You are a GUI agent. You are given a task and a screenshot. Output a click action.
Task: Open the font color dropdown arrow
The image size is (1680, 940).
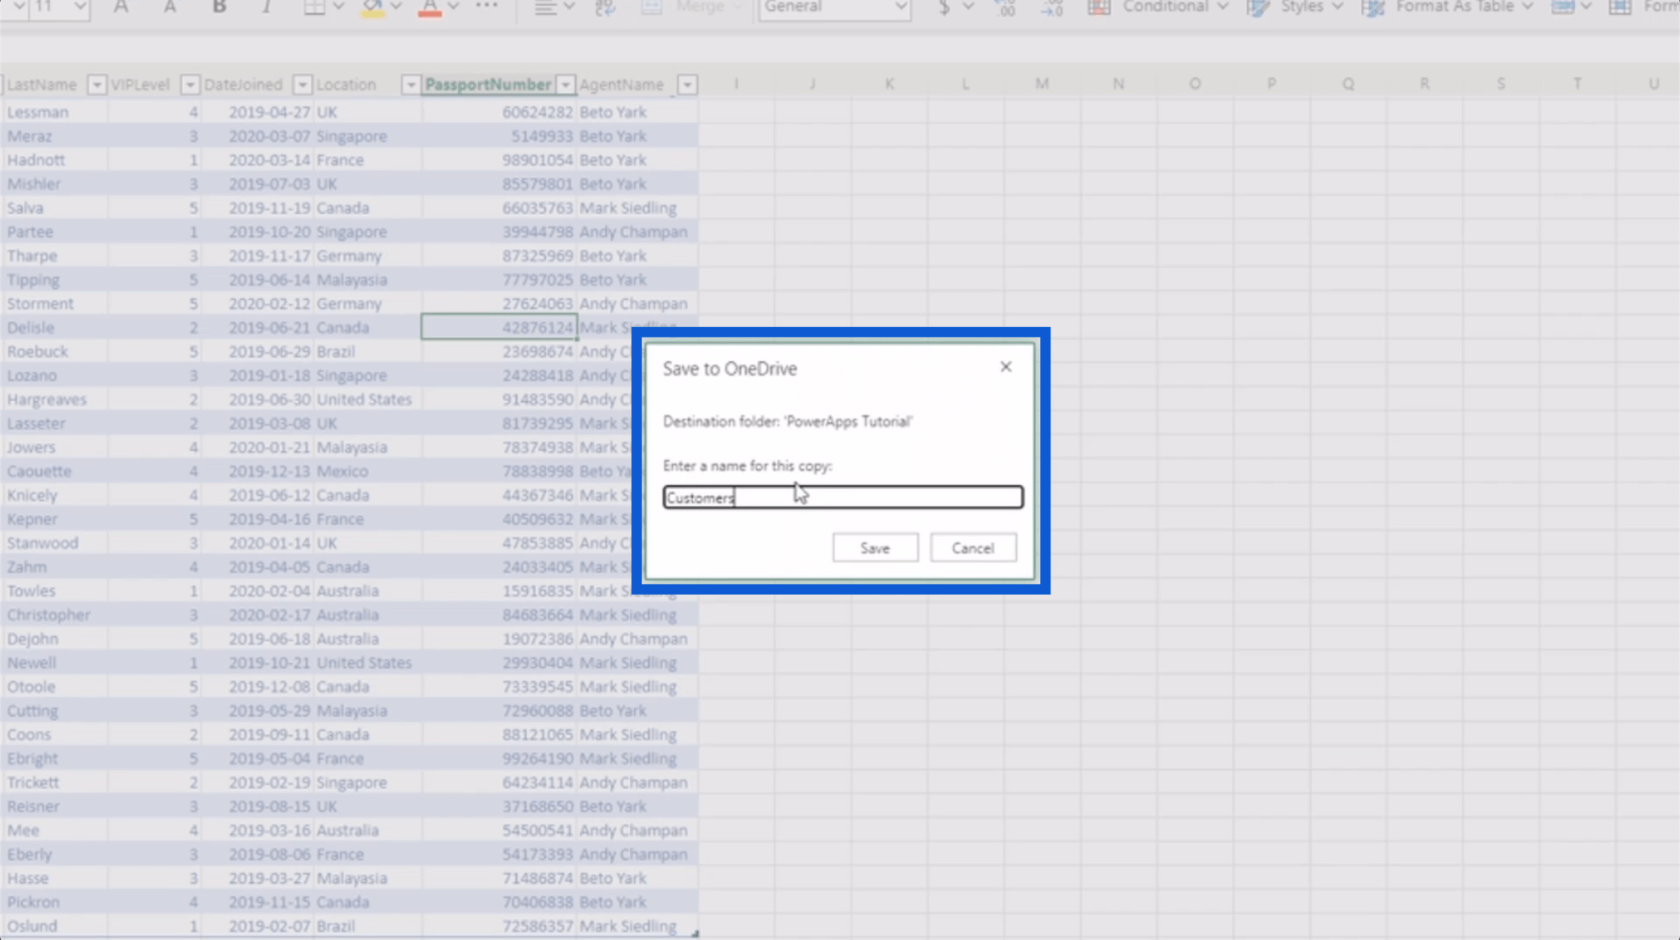[x=453, y=7]
